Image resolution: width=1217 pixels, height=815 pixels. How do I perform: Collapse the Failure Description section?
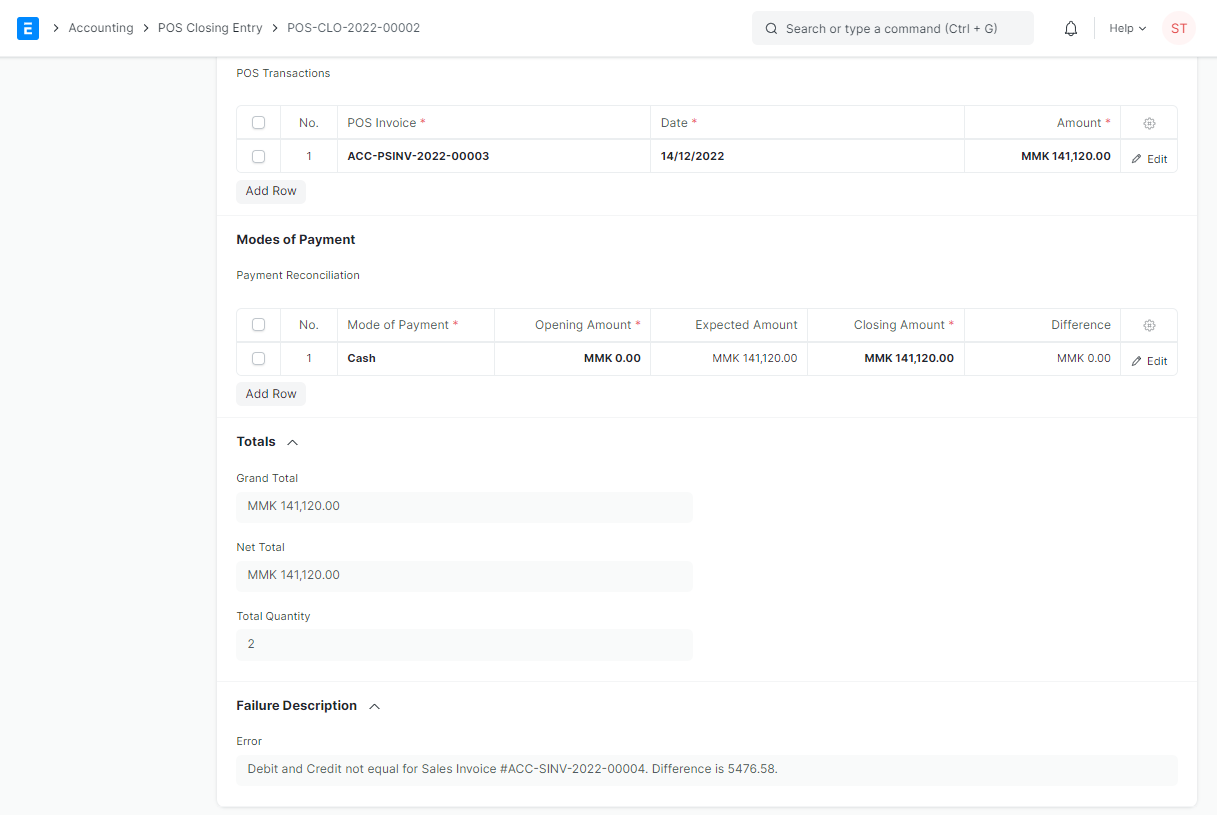point(373,705)
